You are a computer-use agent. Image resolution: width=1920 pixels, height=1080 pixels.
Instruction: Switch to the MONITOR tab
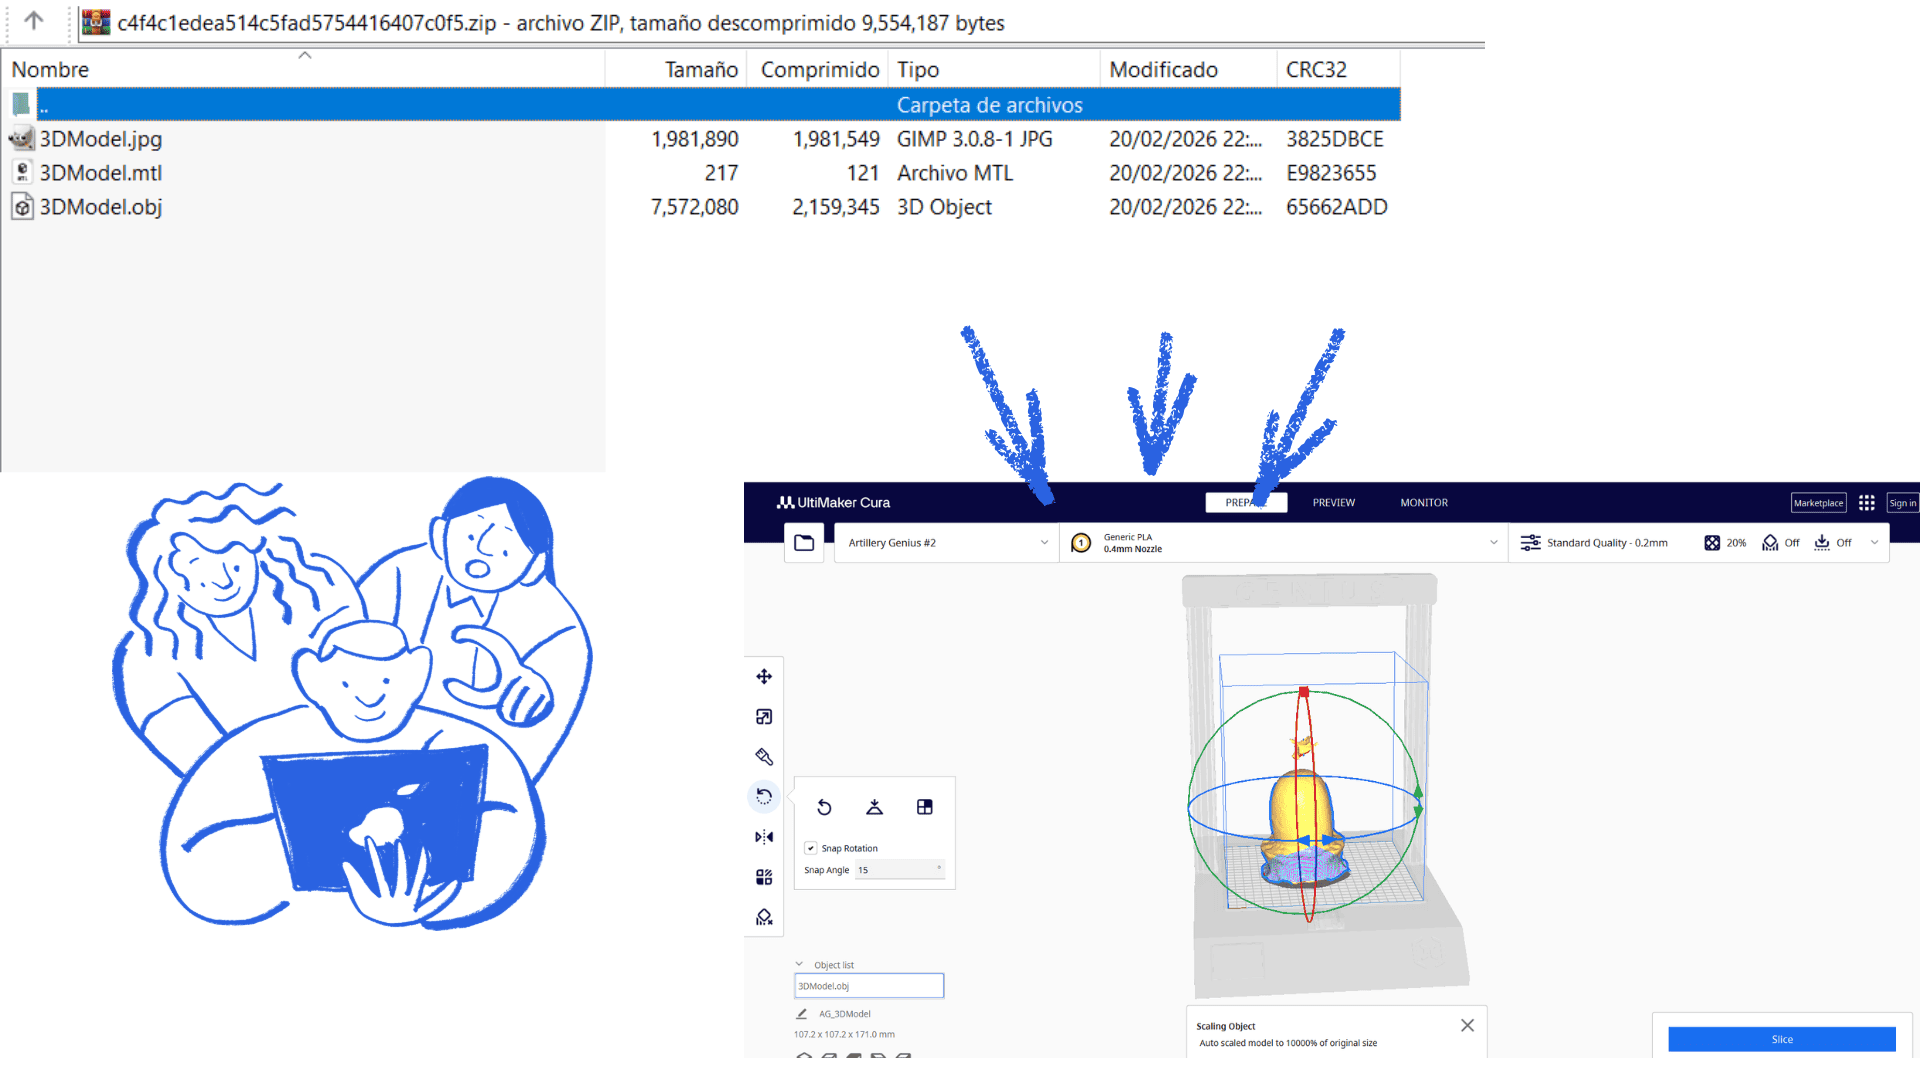pyautogui.click(x=1423, y=503)
